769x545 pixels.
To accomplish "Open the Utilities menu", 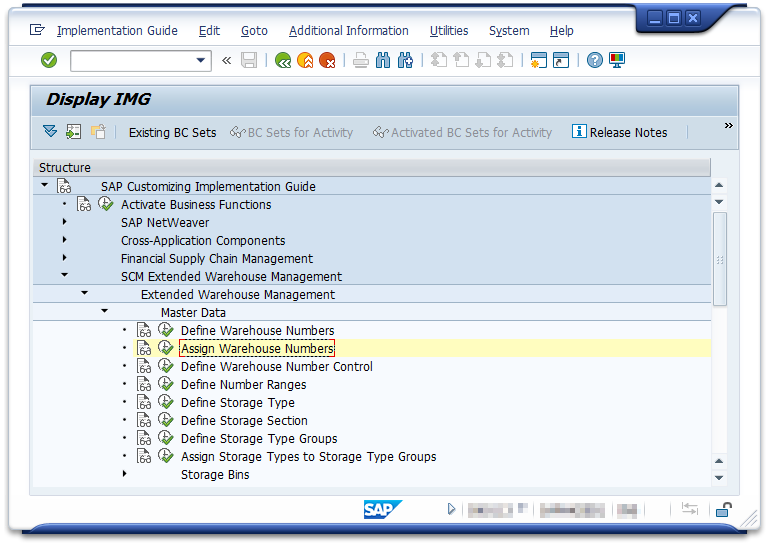I will (x=449, y=31).
